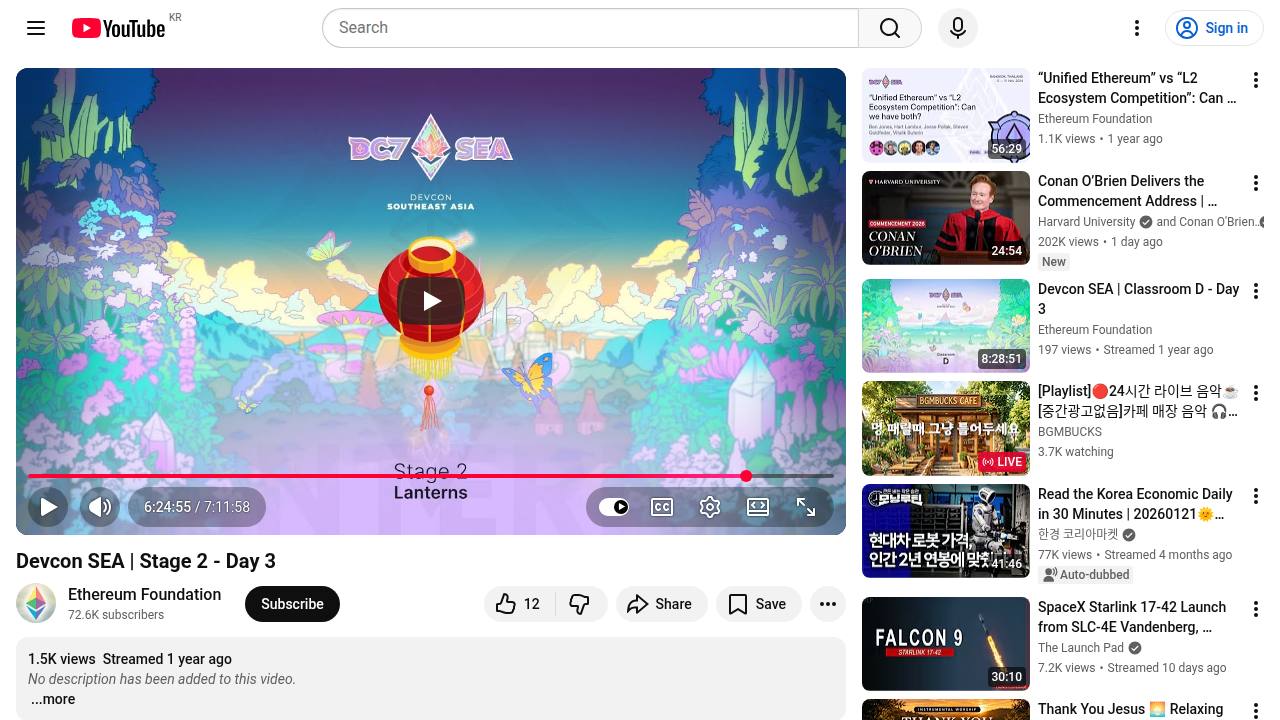This screenshot has width=1280, height=720.
Task: Open the Falcon 9 Starlink thumbnail
Action: click(946, 644)
